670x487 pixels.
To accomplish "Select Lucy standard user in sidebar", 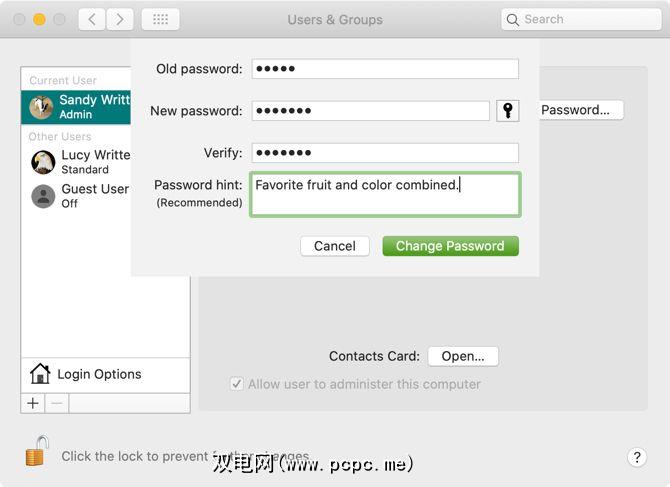I will click(80, 162).
